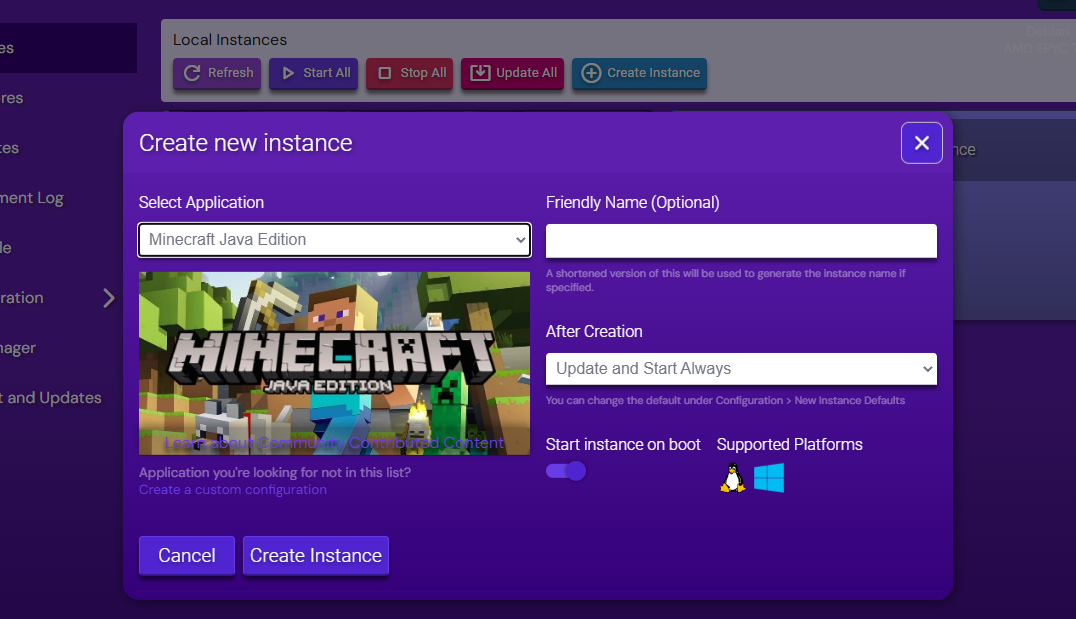Viewport: 1076px width, 619px height.
Task: Cancel creating the new instance
Action: [186, 555]
